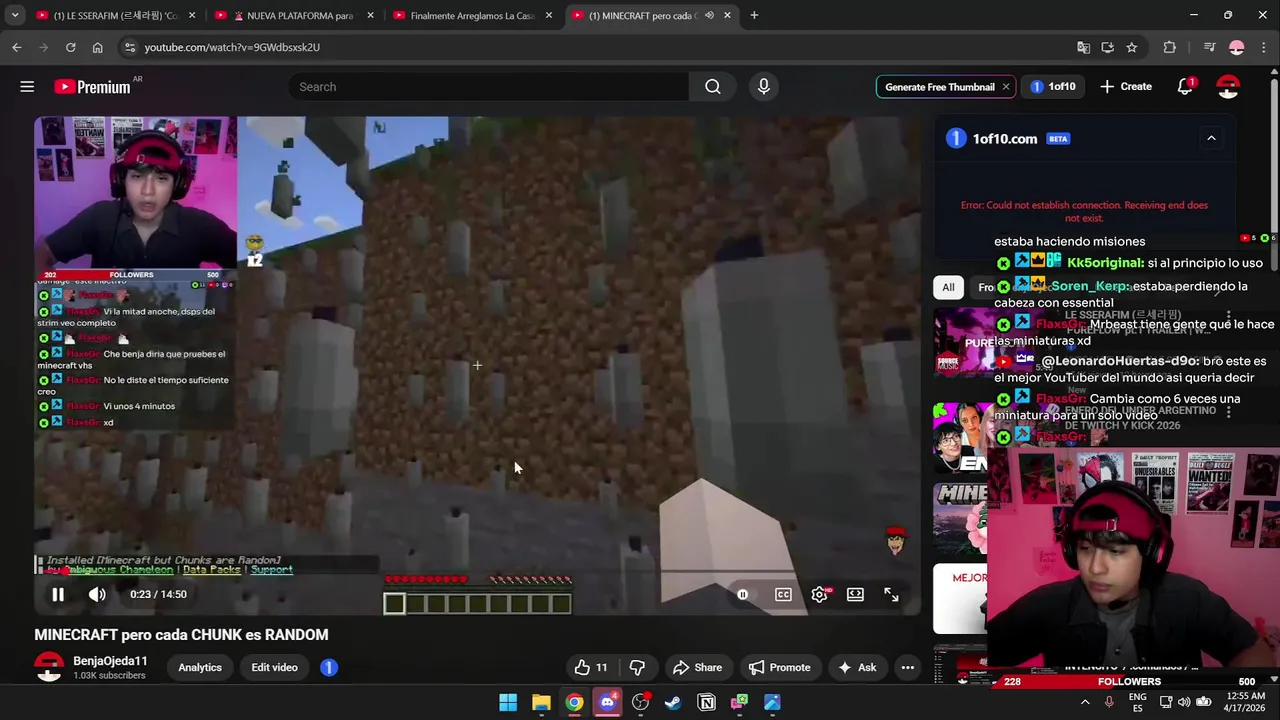Viewport: 1280px width, 720px height.
Task: Open Steam from the taskbar
Action: tap(673, 702)
